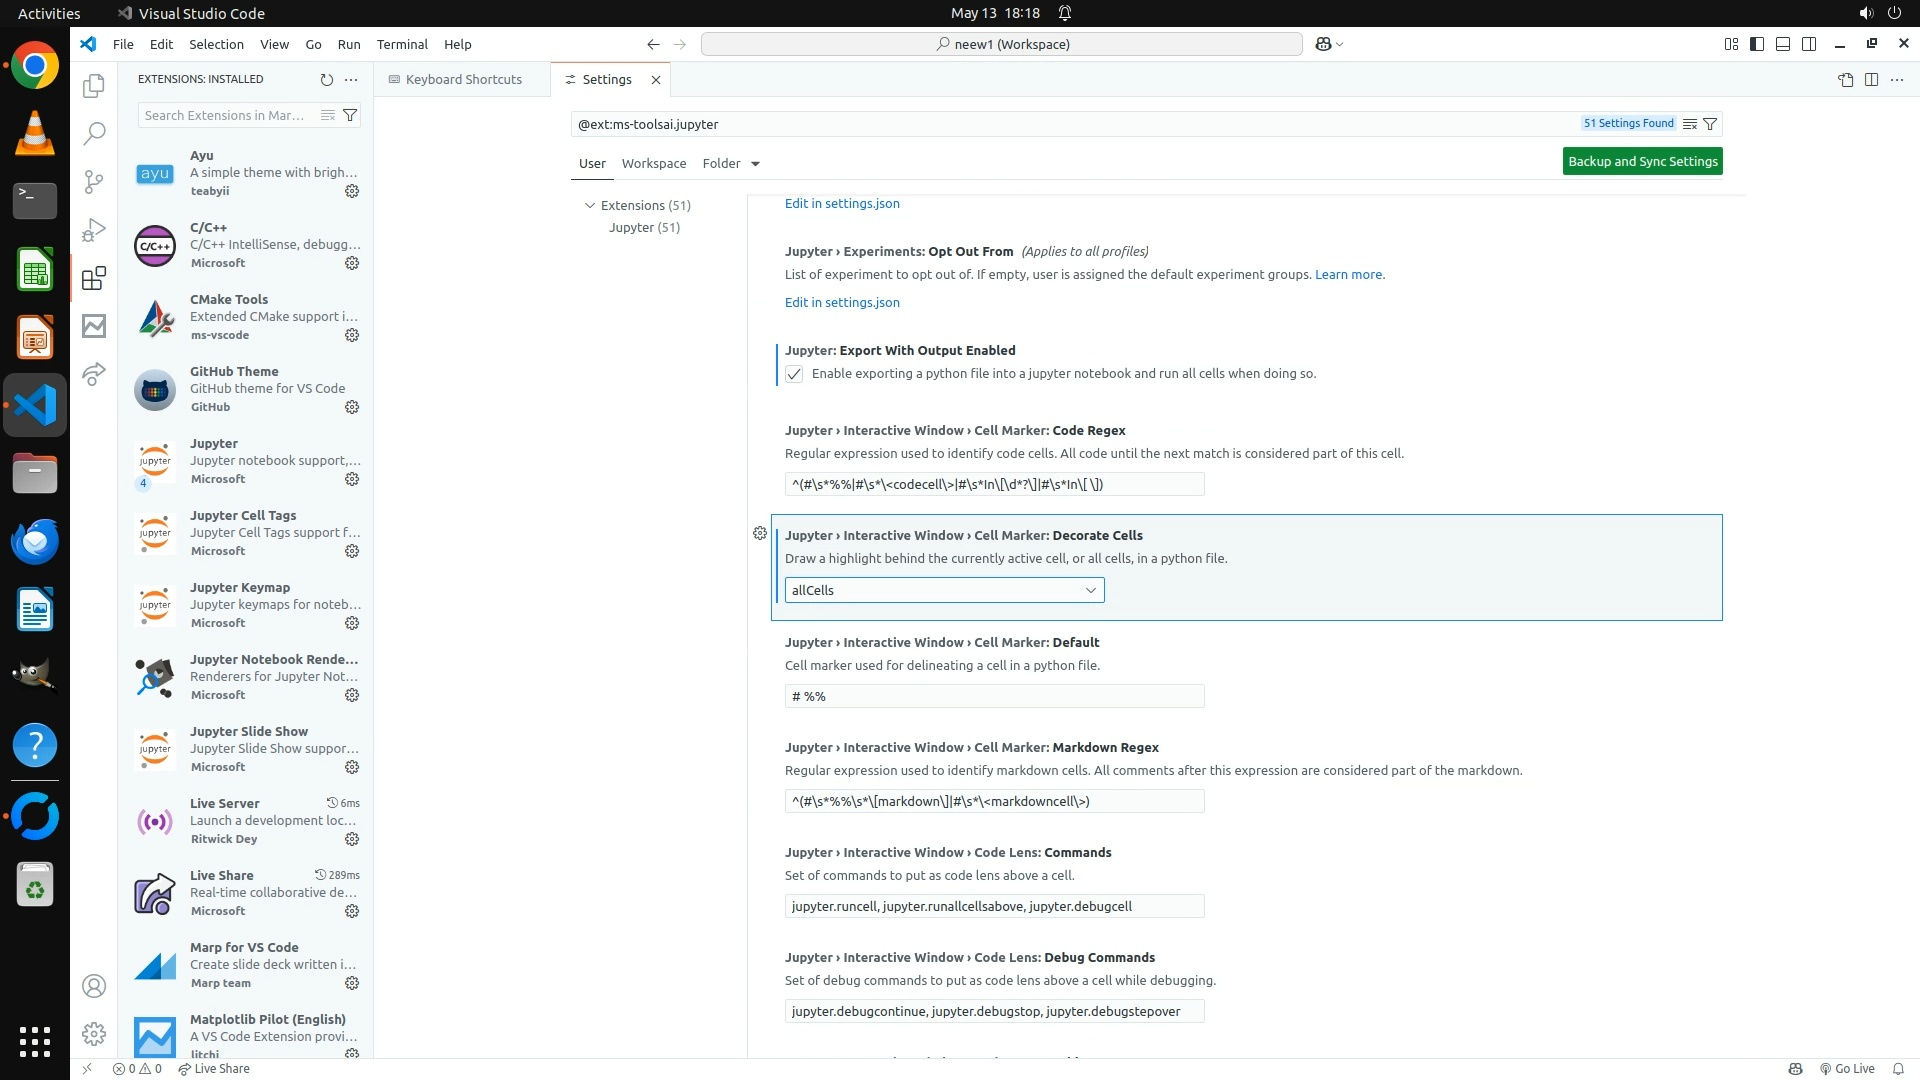Open the Source Control view icon

94,181
